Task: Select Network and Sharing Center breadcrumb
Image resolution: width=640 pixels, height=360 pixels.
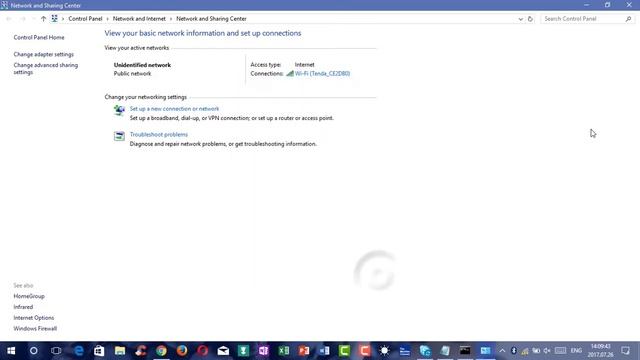Action: click(211, 19)
